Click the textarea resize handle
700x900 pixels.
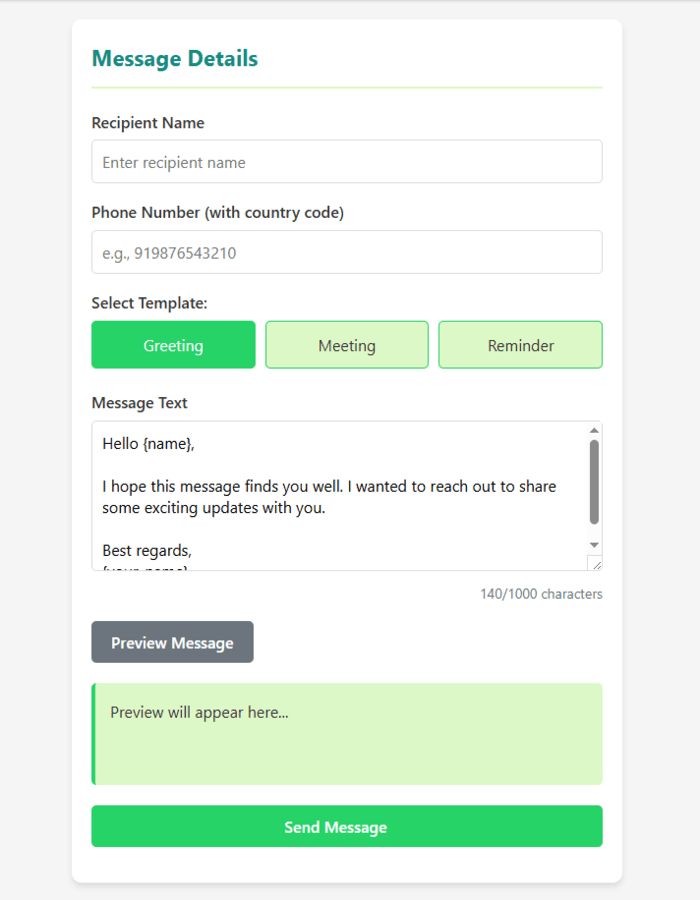(594, 563)
